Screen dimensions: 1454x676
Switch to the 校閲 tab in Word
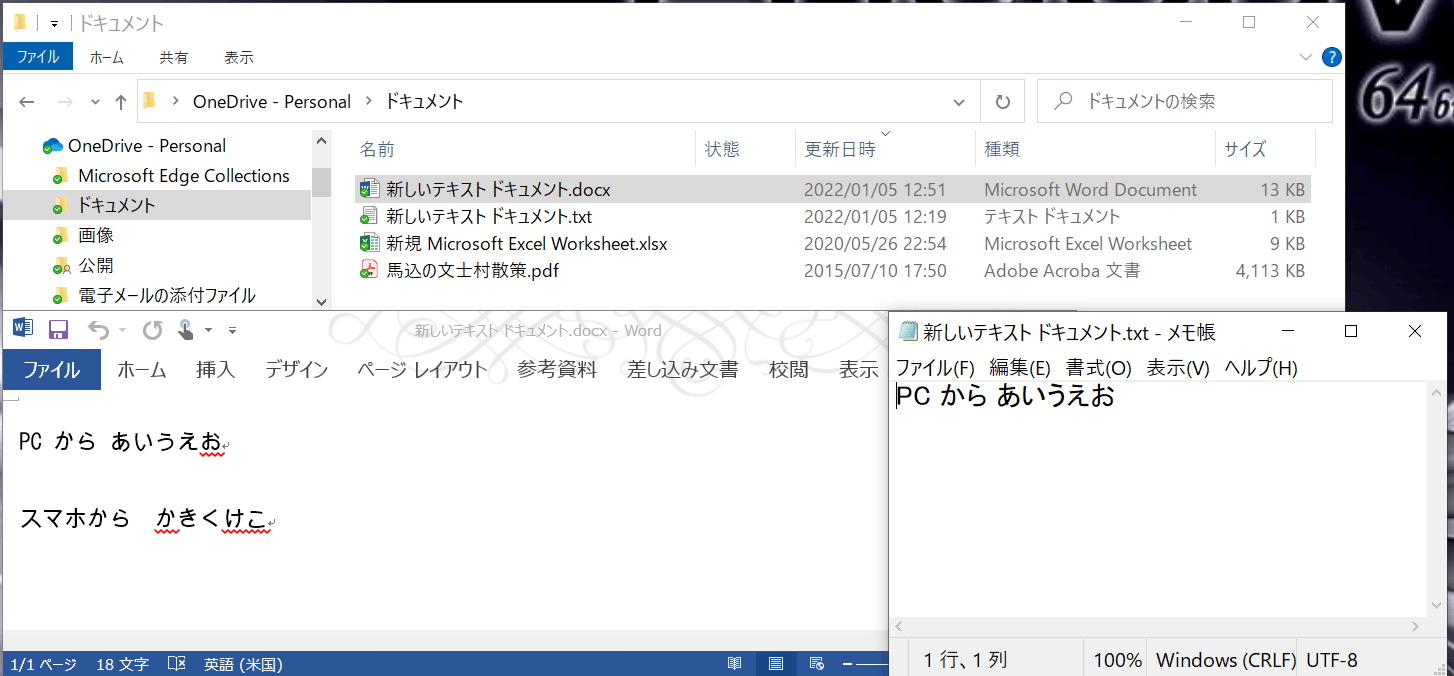(788, 369)
